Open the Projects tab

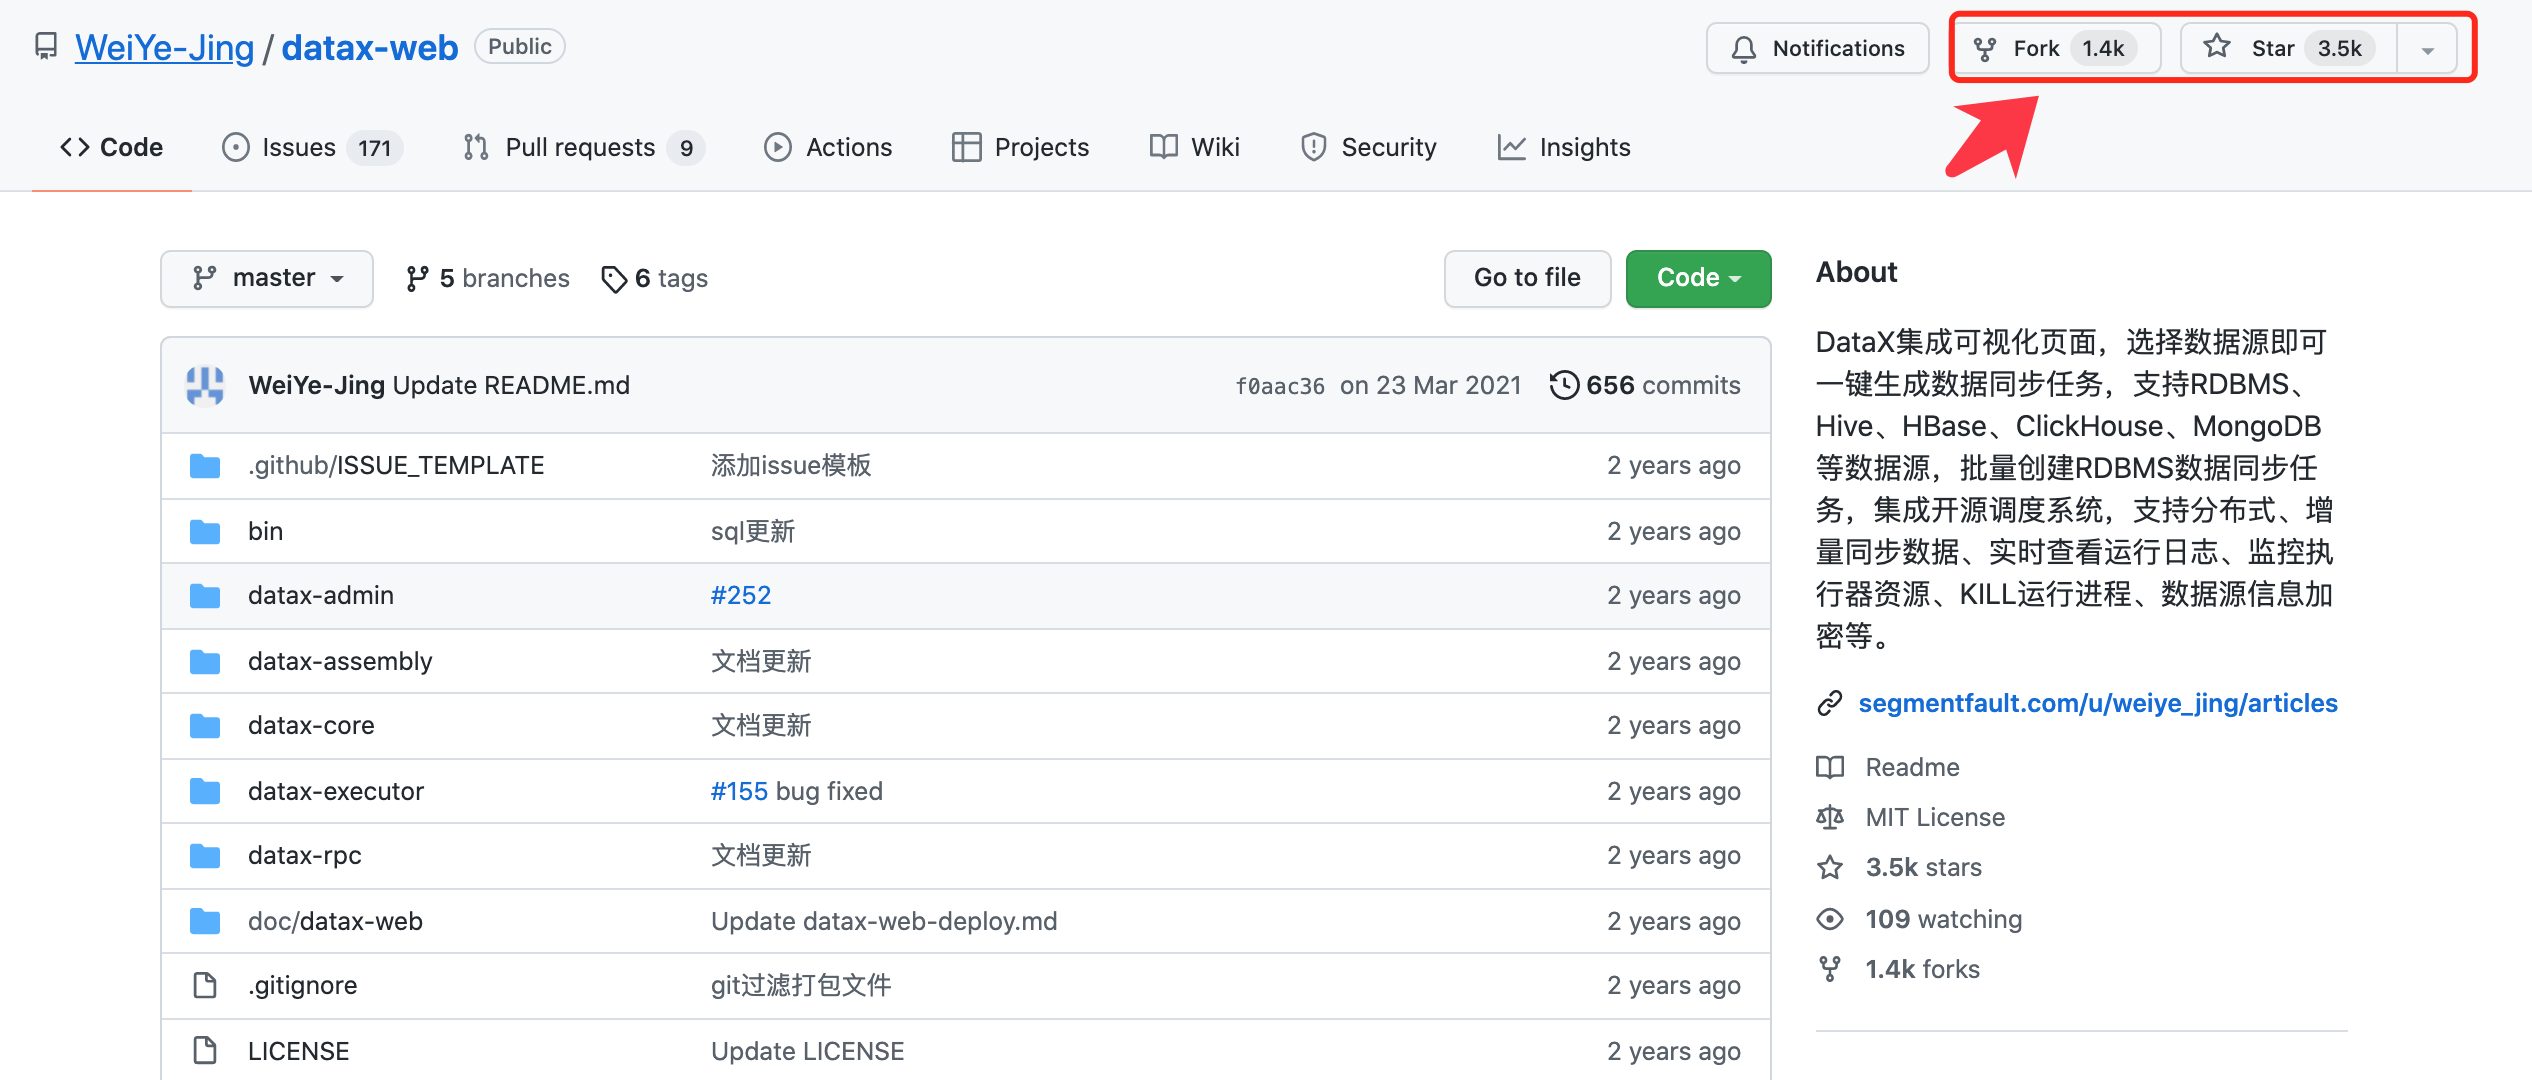point(1020,147)
